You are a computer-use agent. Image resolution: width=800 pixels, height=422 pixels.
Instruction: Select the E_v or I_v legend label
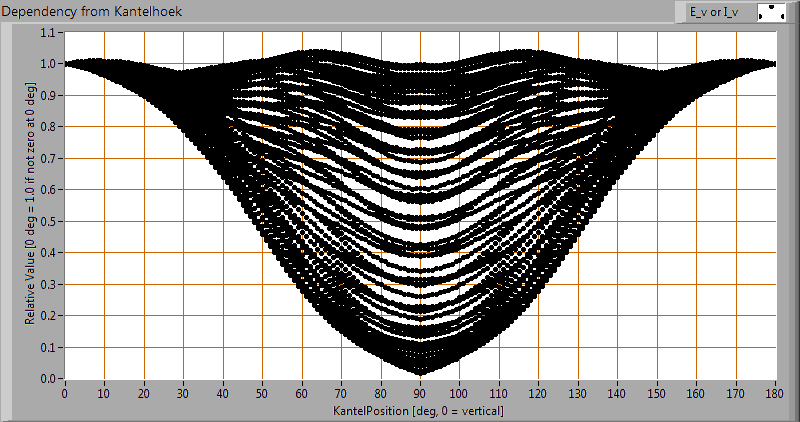(713, 12)
